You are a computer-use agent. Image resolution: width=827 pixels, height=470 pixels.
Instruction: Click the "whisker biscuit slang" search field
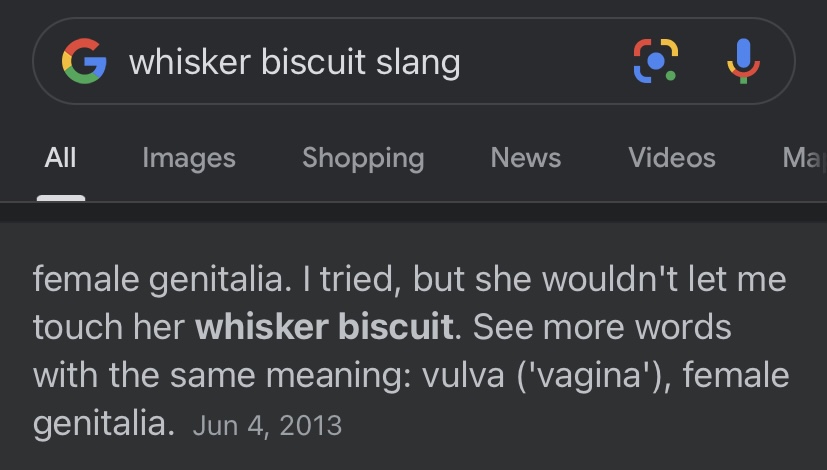(294, 62)
